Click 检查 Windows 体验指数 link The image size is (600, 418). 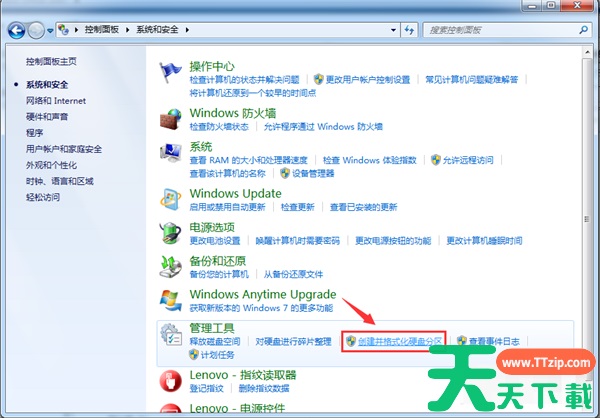click(370, 160)
